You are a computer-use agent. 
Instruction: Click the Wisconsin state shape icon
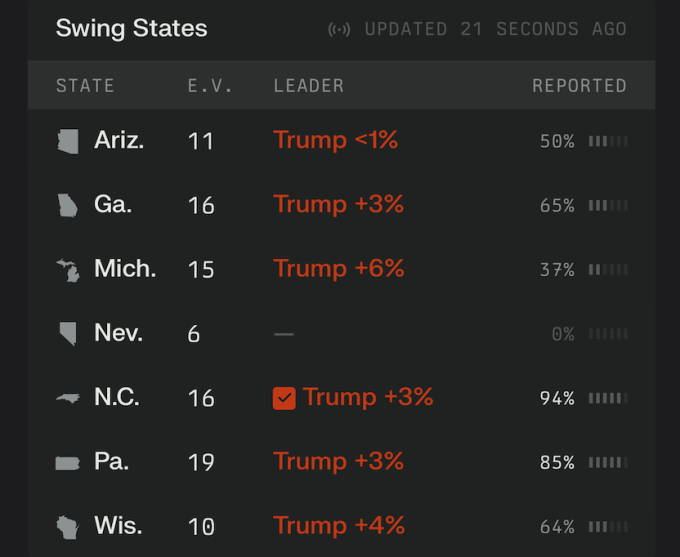68,526
